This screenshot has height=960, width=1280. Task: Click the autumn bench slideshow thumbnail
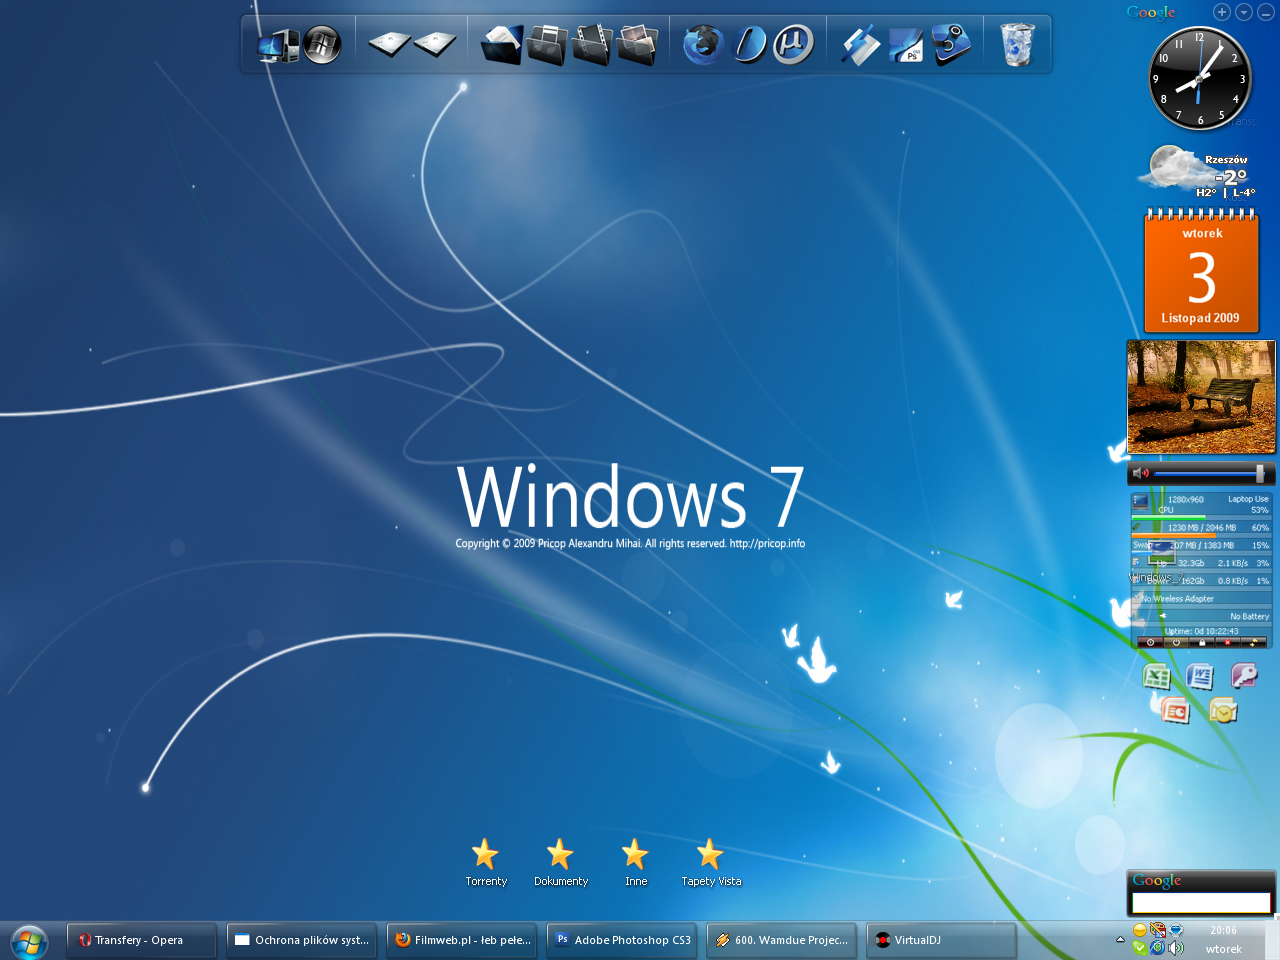pos(1201,398)
